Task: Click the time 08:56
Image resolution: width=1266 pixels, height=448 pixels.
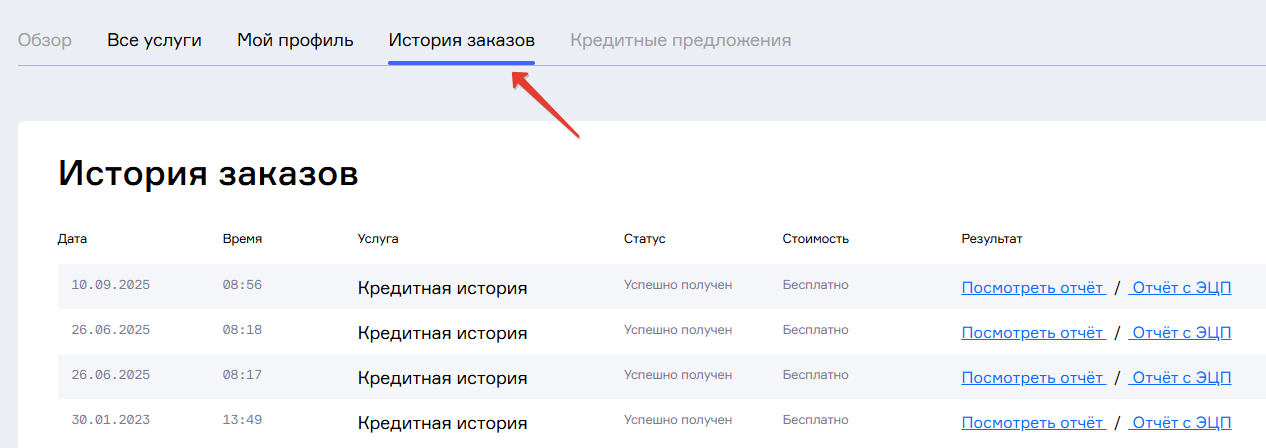Action: (x=242, y=285)
